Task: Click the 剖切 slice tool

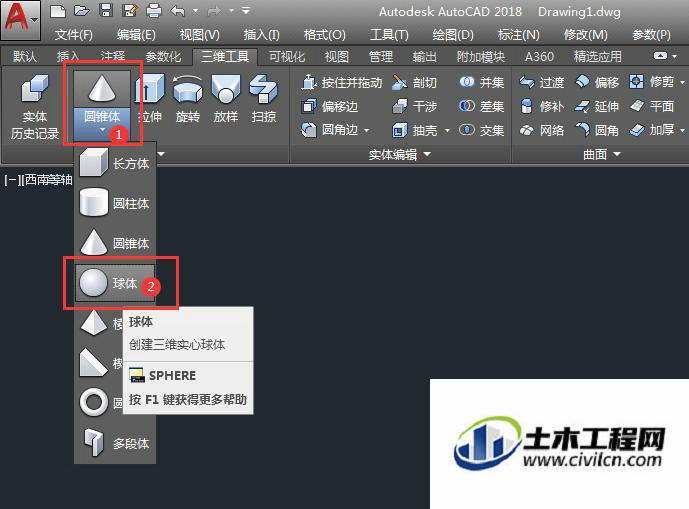Action: tap(414, 83)
